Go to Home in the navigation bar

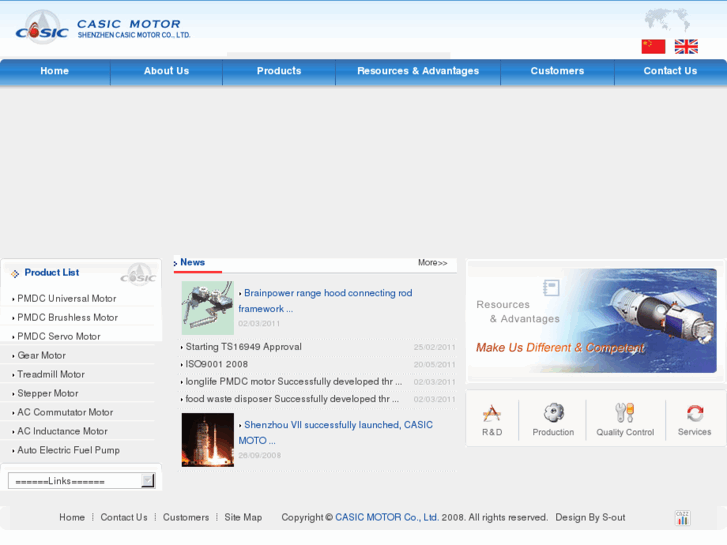(x=55, y=71)
